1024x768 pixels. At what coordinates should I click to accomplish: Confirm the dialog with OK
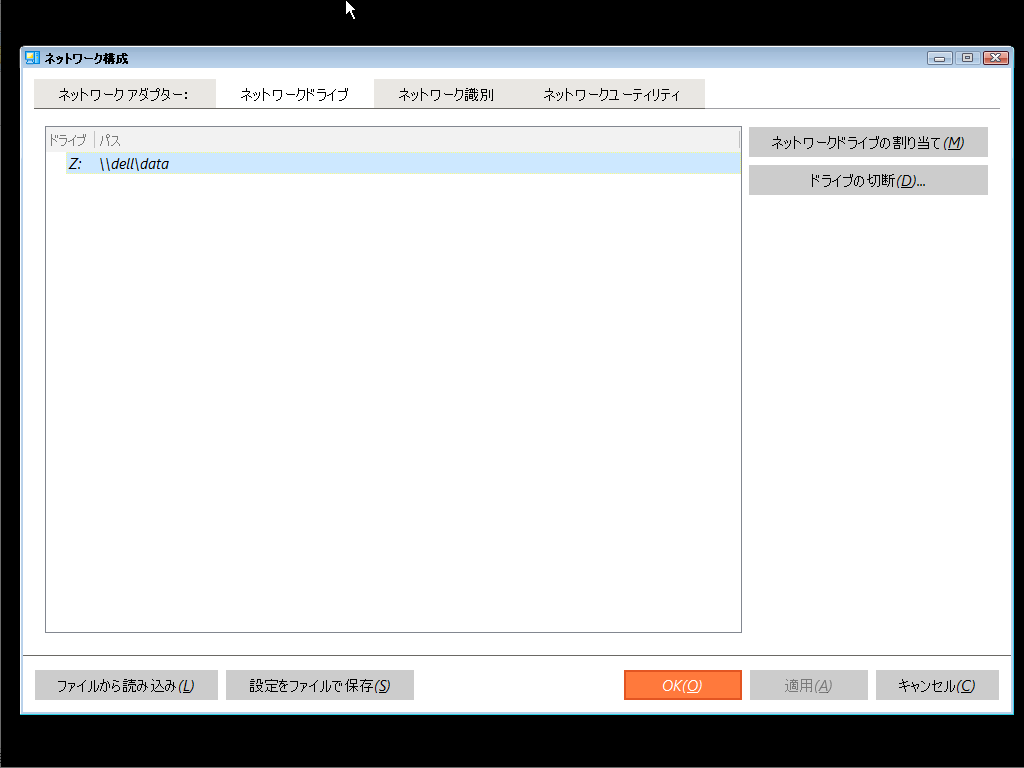click(682, 685)
